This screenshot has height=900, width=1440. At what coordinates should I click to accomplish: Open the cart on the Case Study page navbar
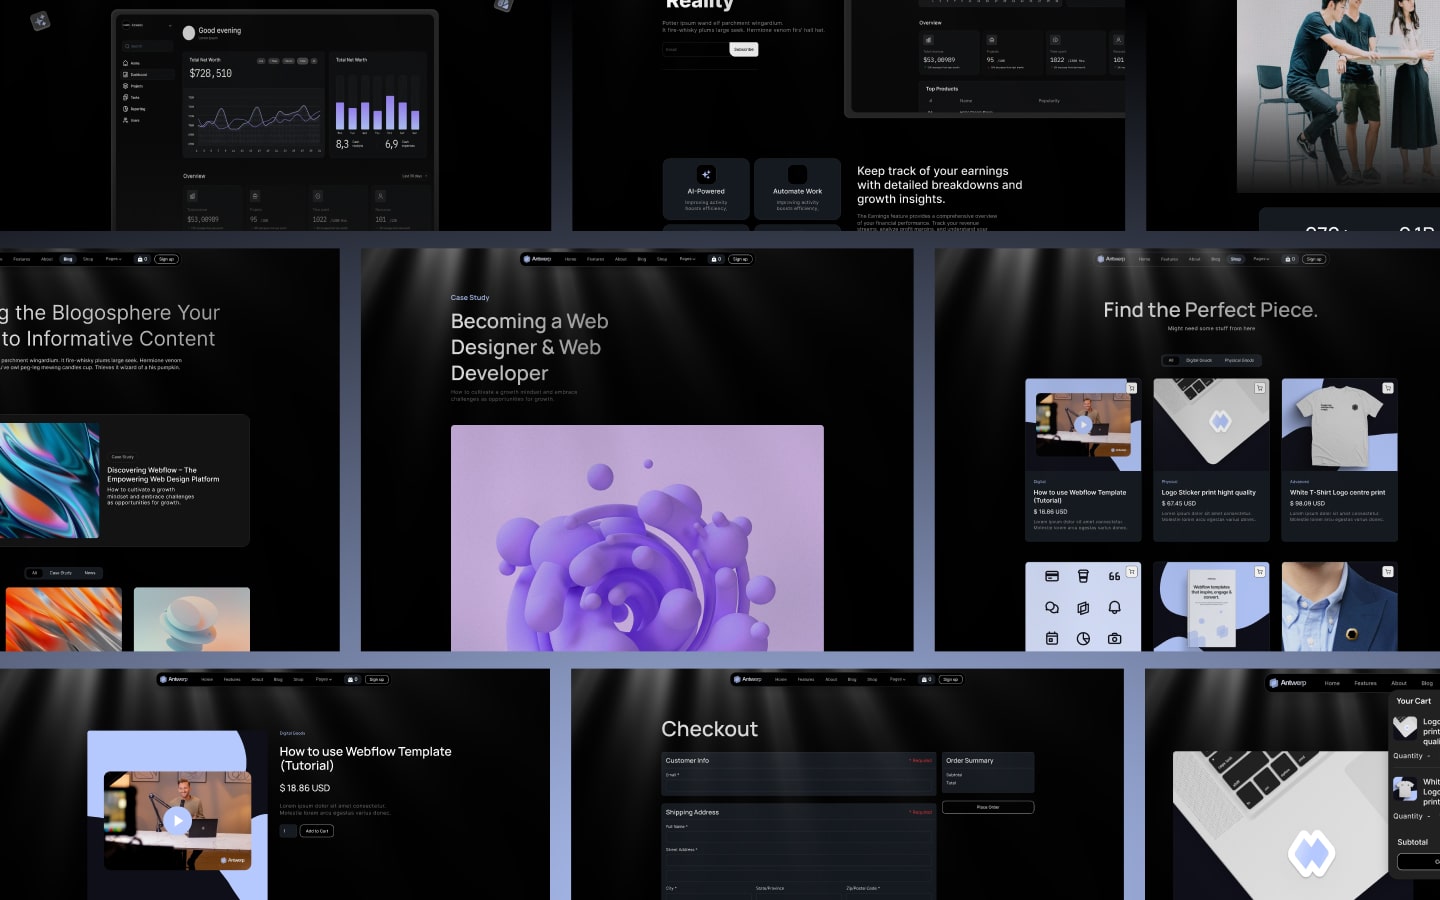(715, 259)
